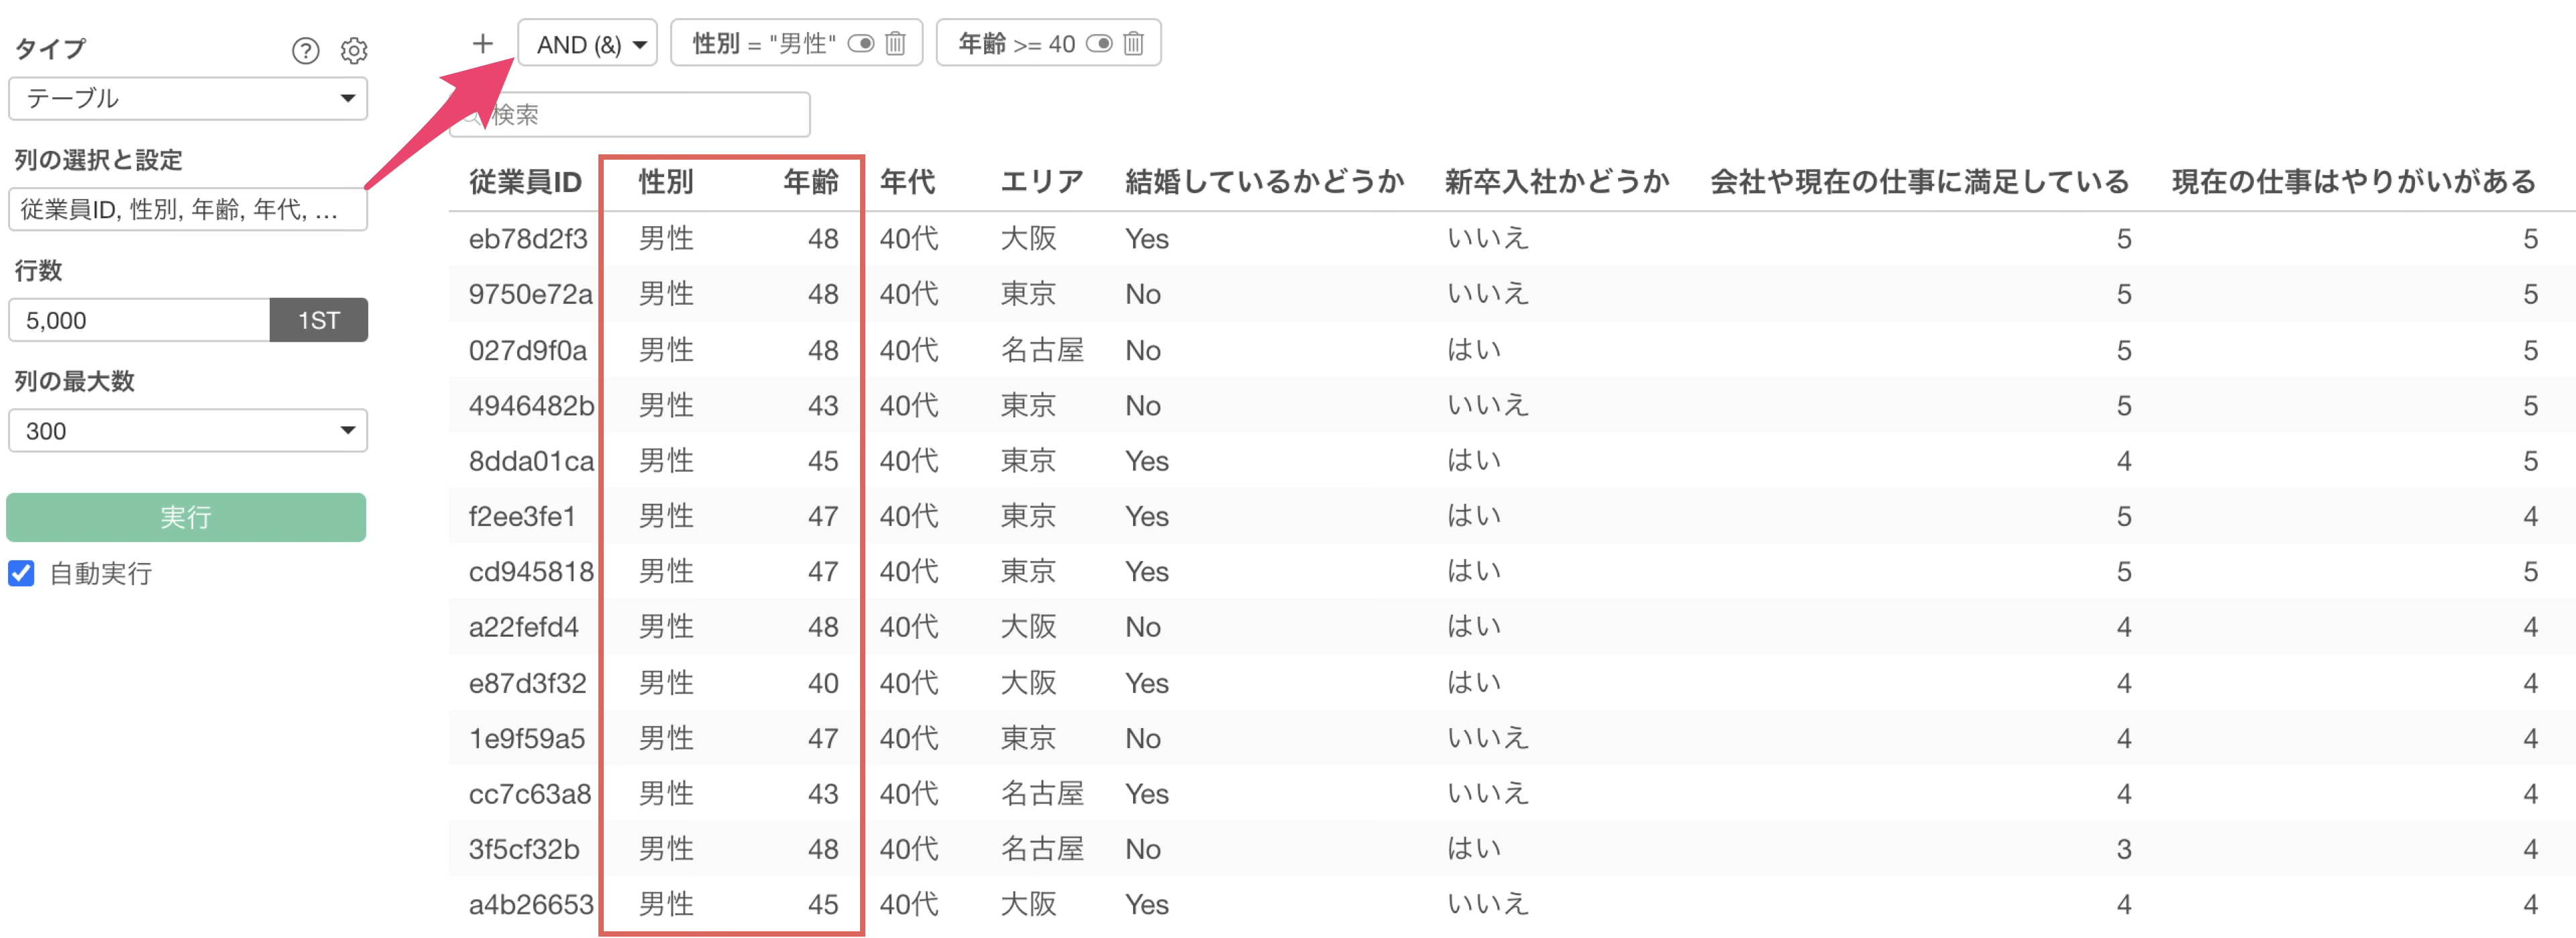This screenshot has width=2576, height=938.
Task: Open the settings gear icon
Action: click(x=354, y=51)
